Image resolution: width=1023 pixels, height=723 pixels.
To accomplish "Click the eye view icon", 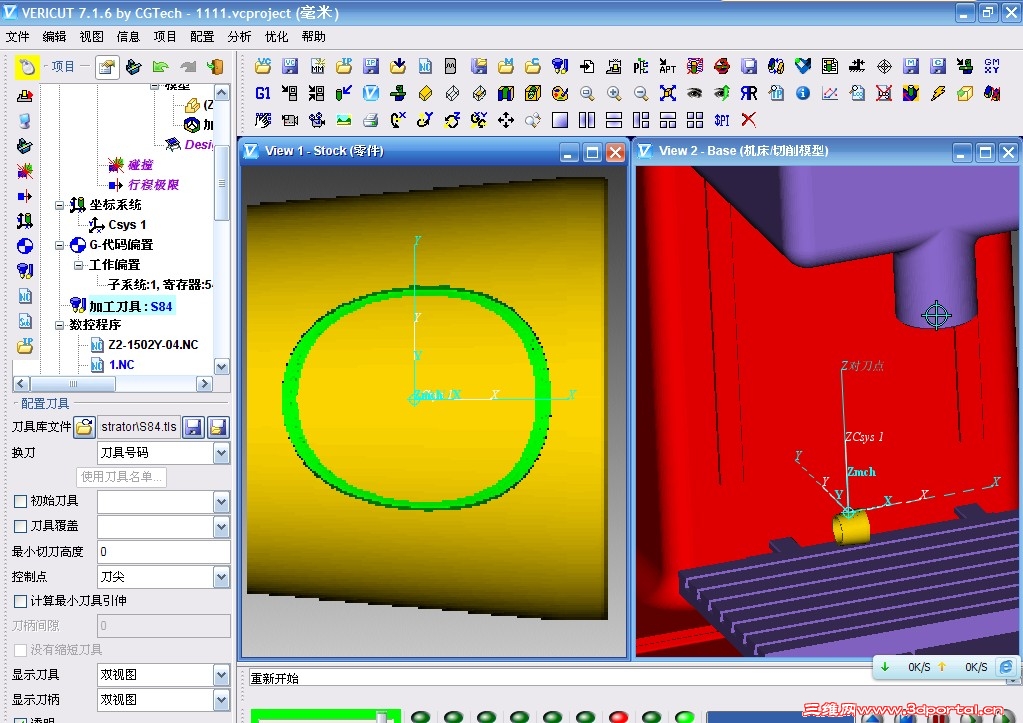I will click(x=695, y=93).
